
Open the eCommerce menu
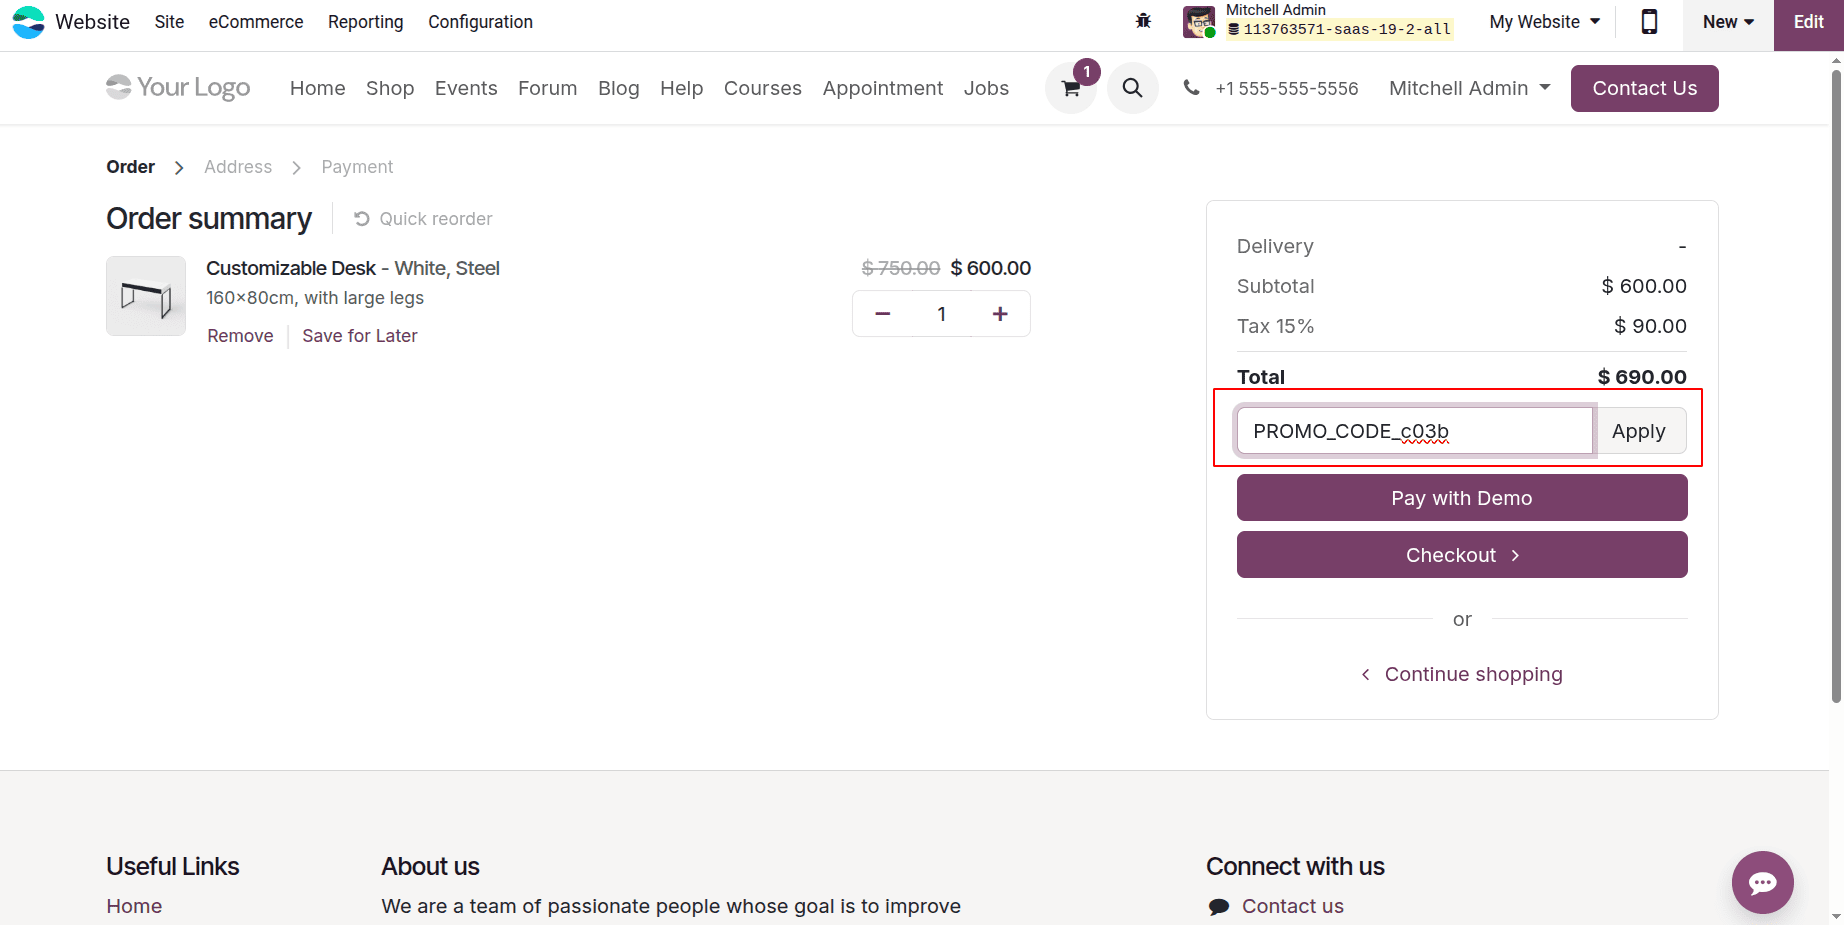256,22
